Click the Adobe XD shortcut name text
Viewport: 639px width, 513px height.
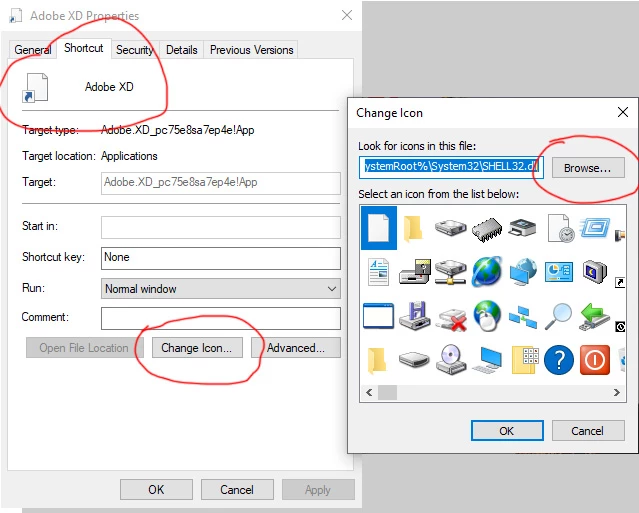tap(109, 87)
